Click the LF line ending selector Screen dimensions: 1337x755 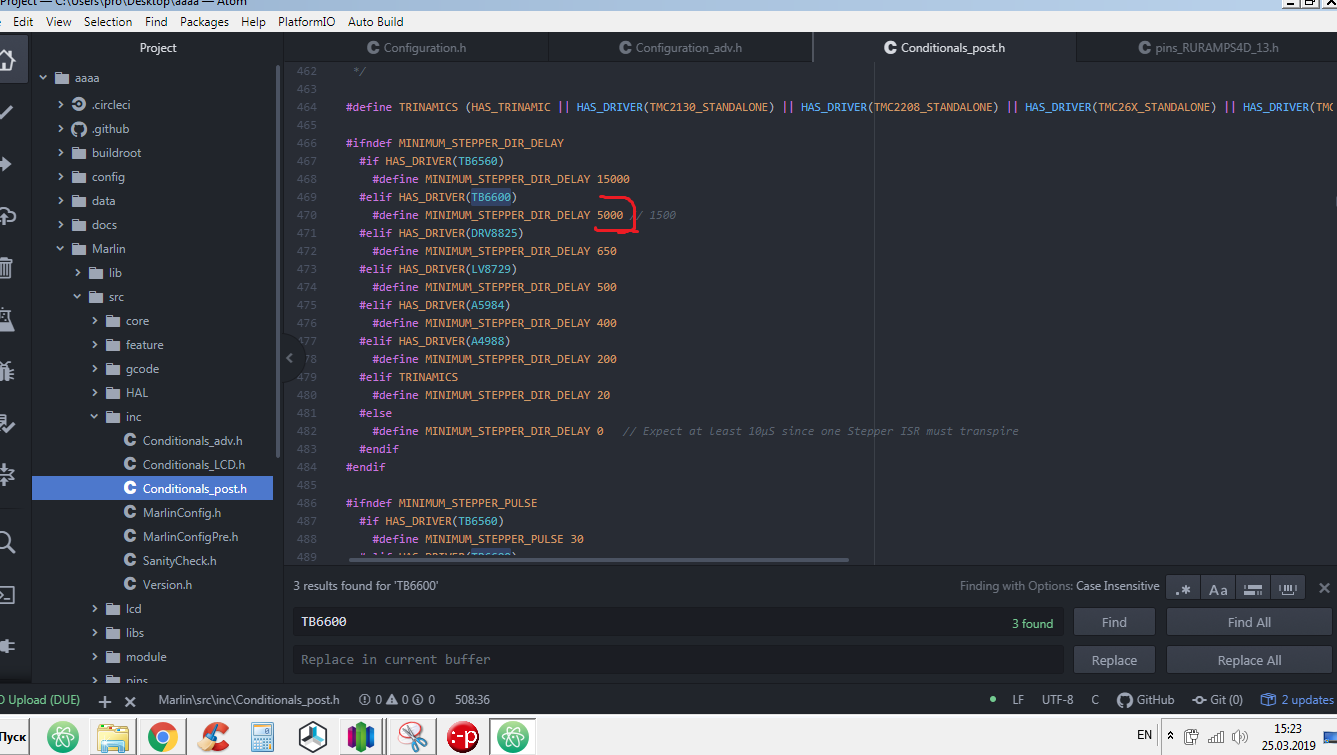(1018, 700)
